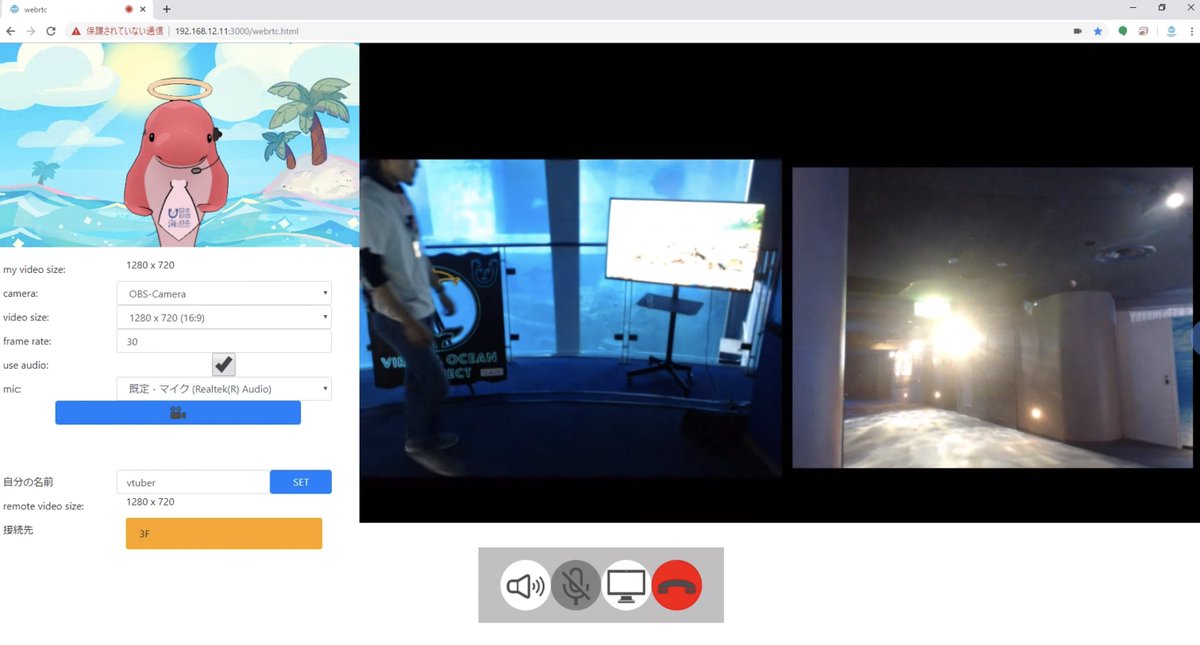Open the mic dropdown showing Realtek Audio
1200x645 pixels.
coord(224,389)
